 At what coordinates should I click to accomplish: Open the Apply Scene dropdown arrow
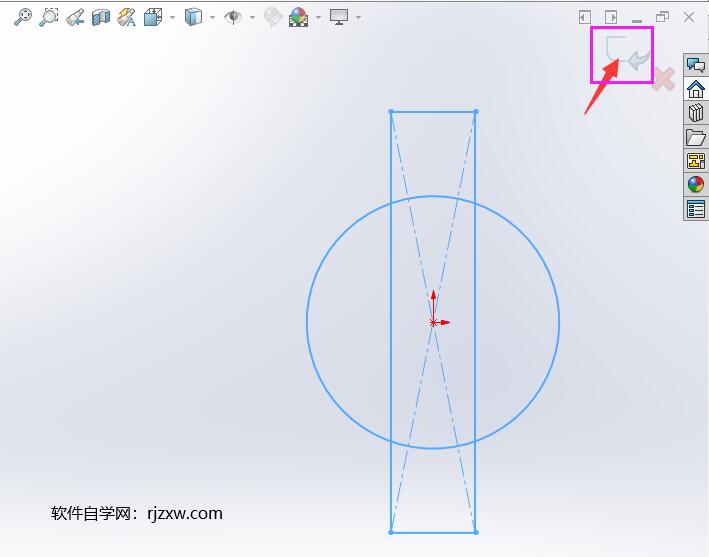coord(318,18)
